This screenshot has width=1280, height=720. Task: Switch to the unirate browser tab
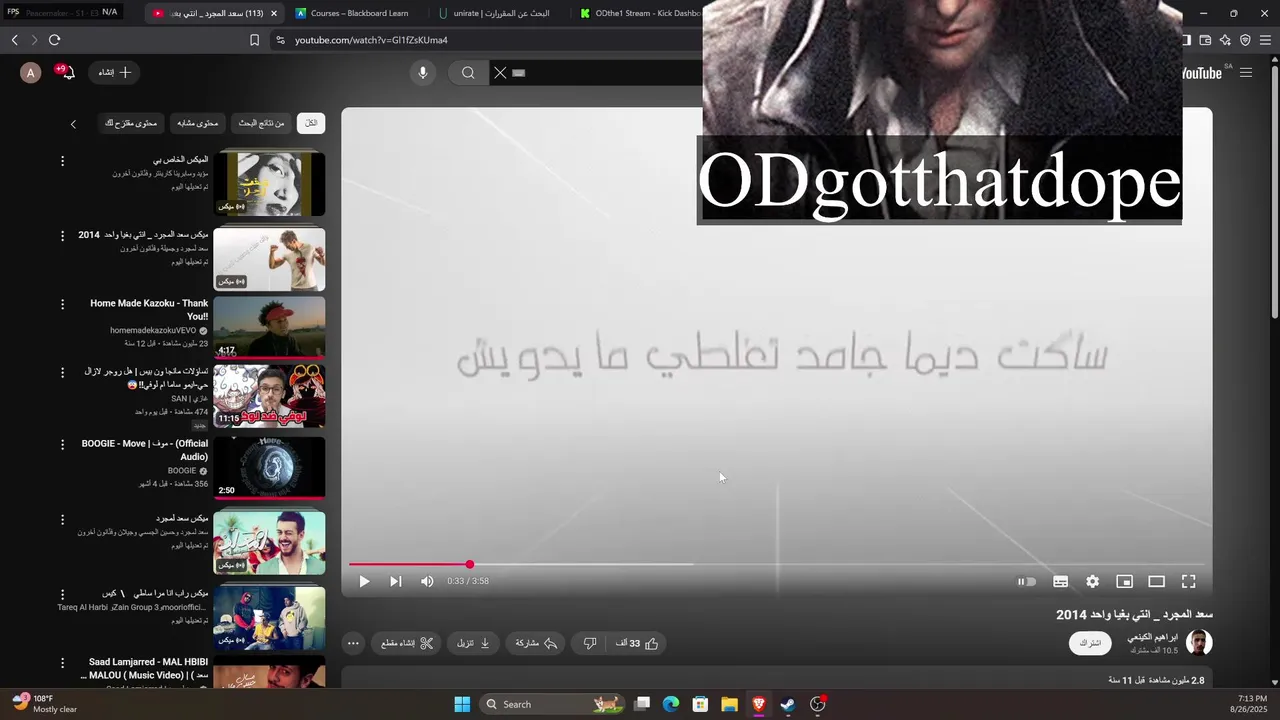click(x=500, y=13)
